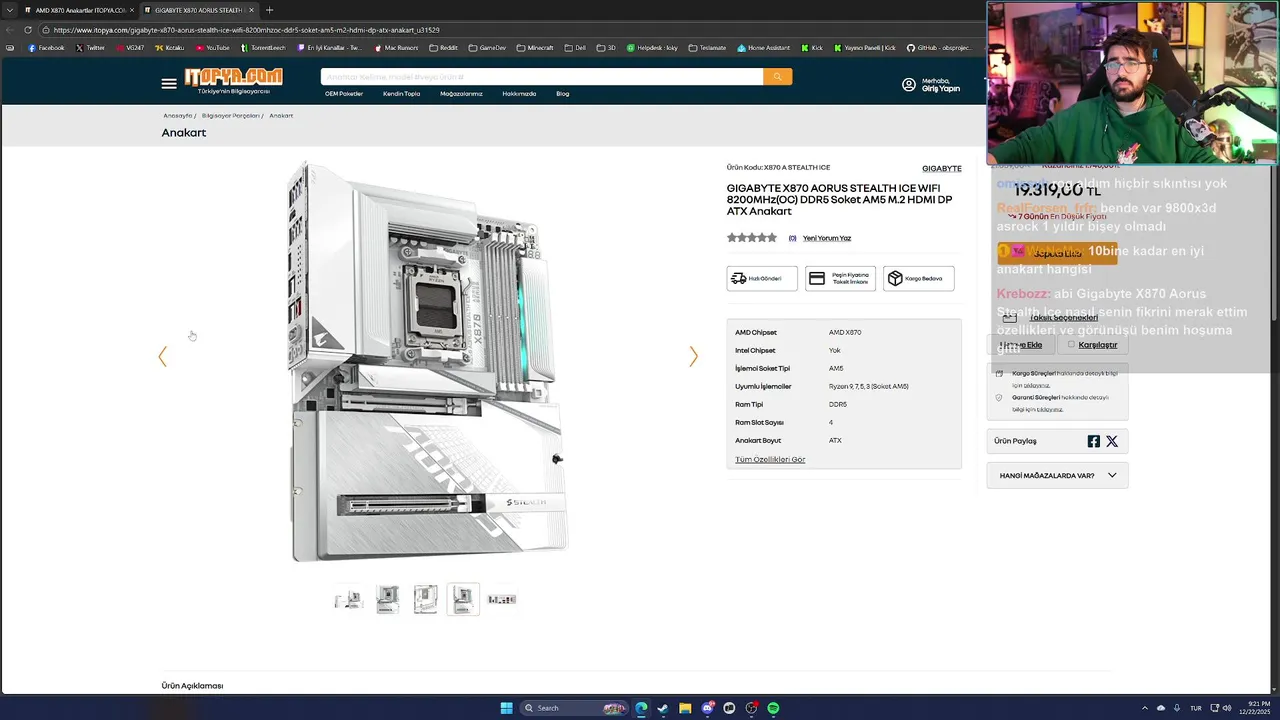Screen dimensions: 1280x720
Task: Click the GIGABYTE brand link
Action: tap(942, 168)
